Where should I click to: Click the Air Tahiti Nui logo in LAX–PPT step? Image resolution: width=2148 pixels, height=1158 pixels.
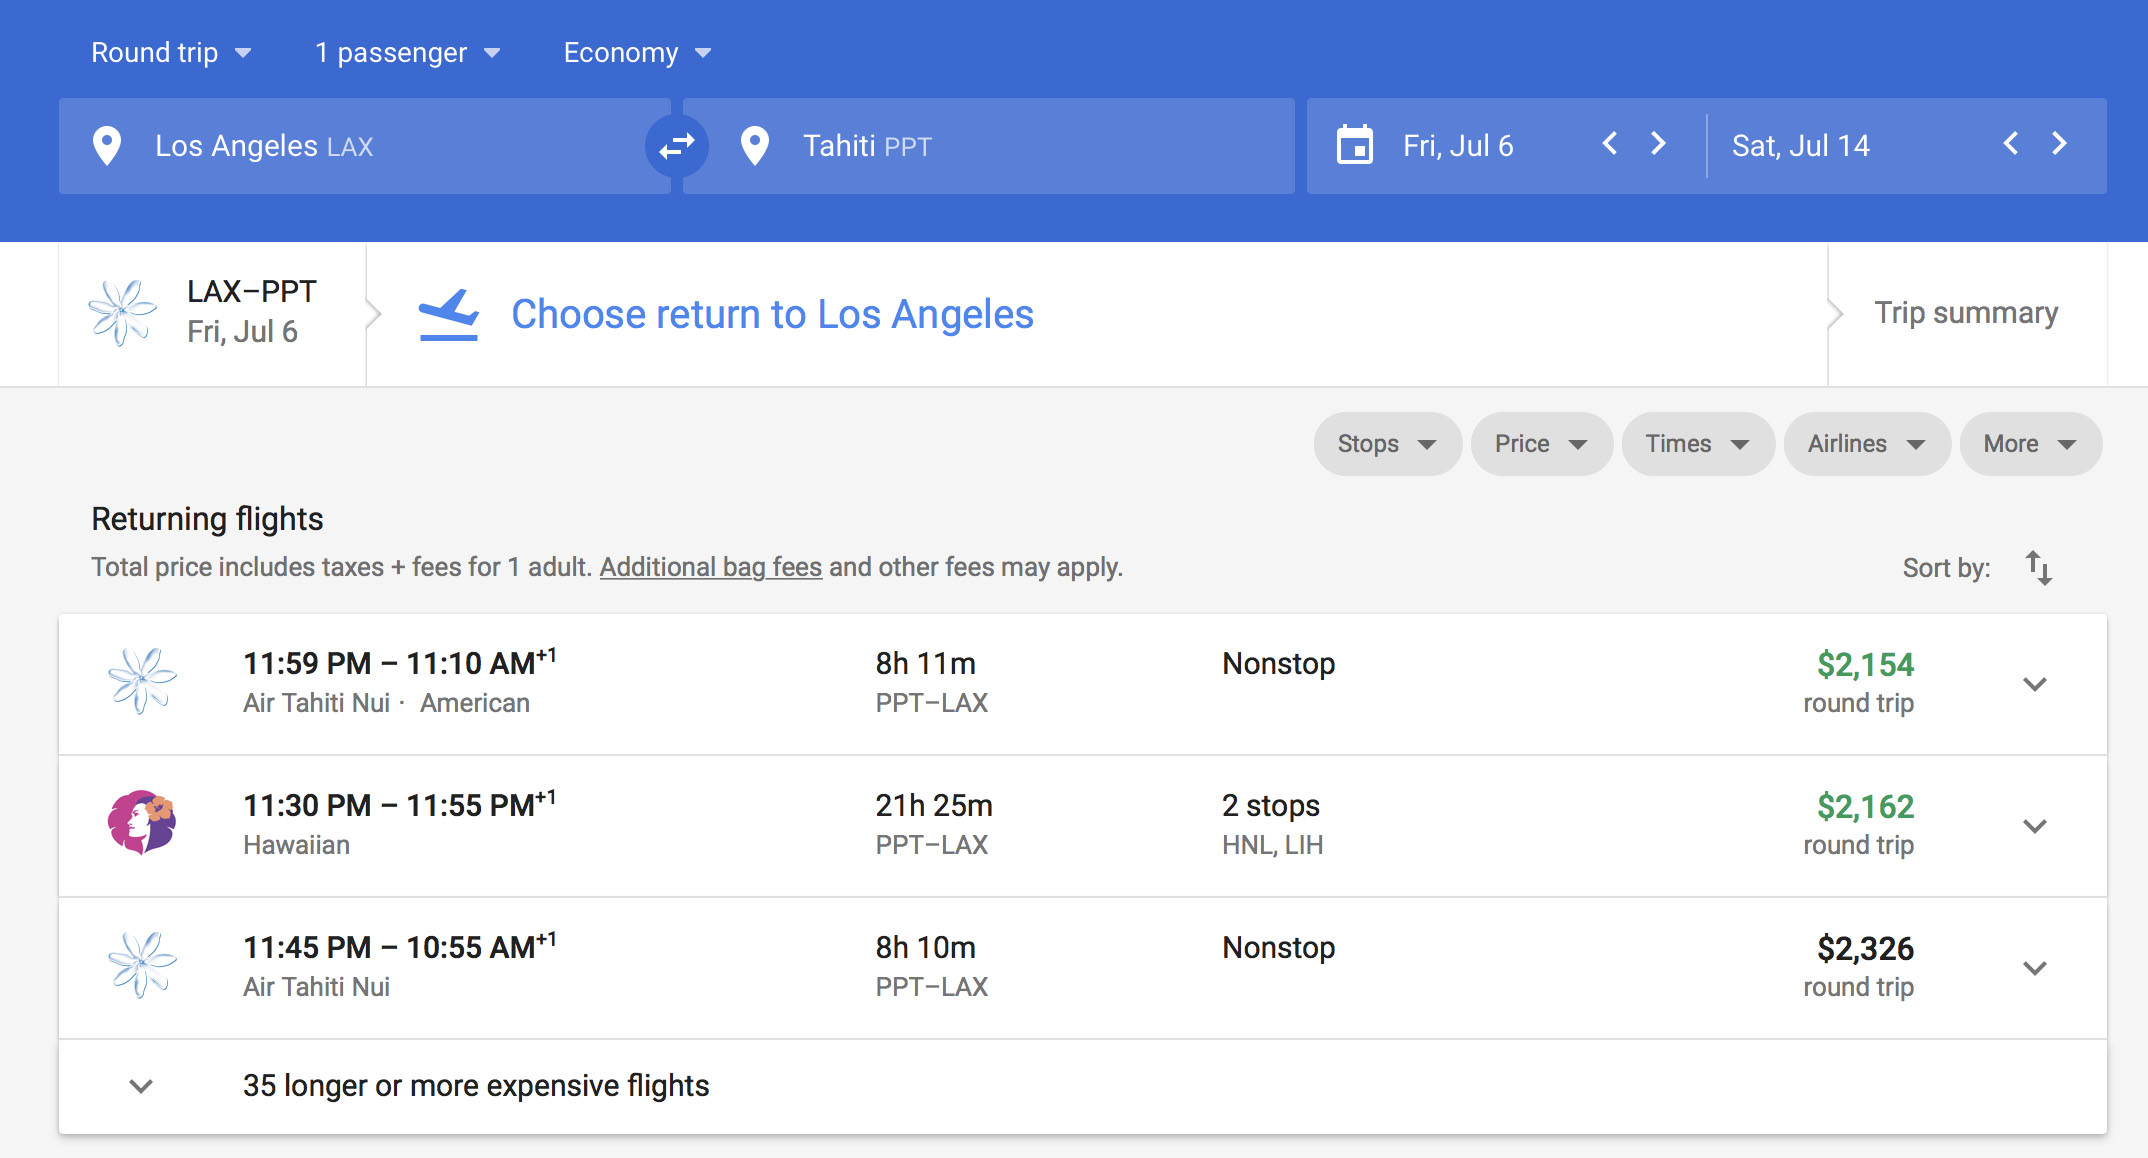tap(122, 313)
